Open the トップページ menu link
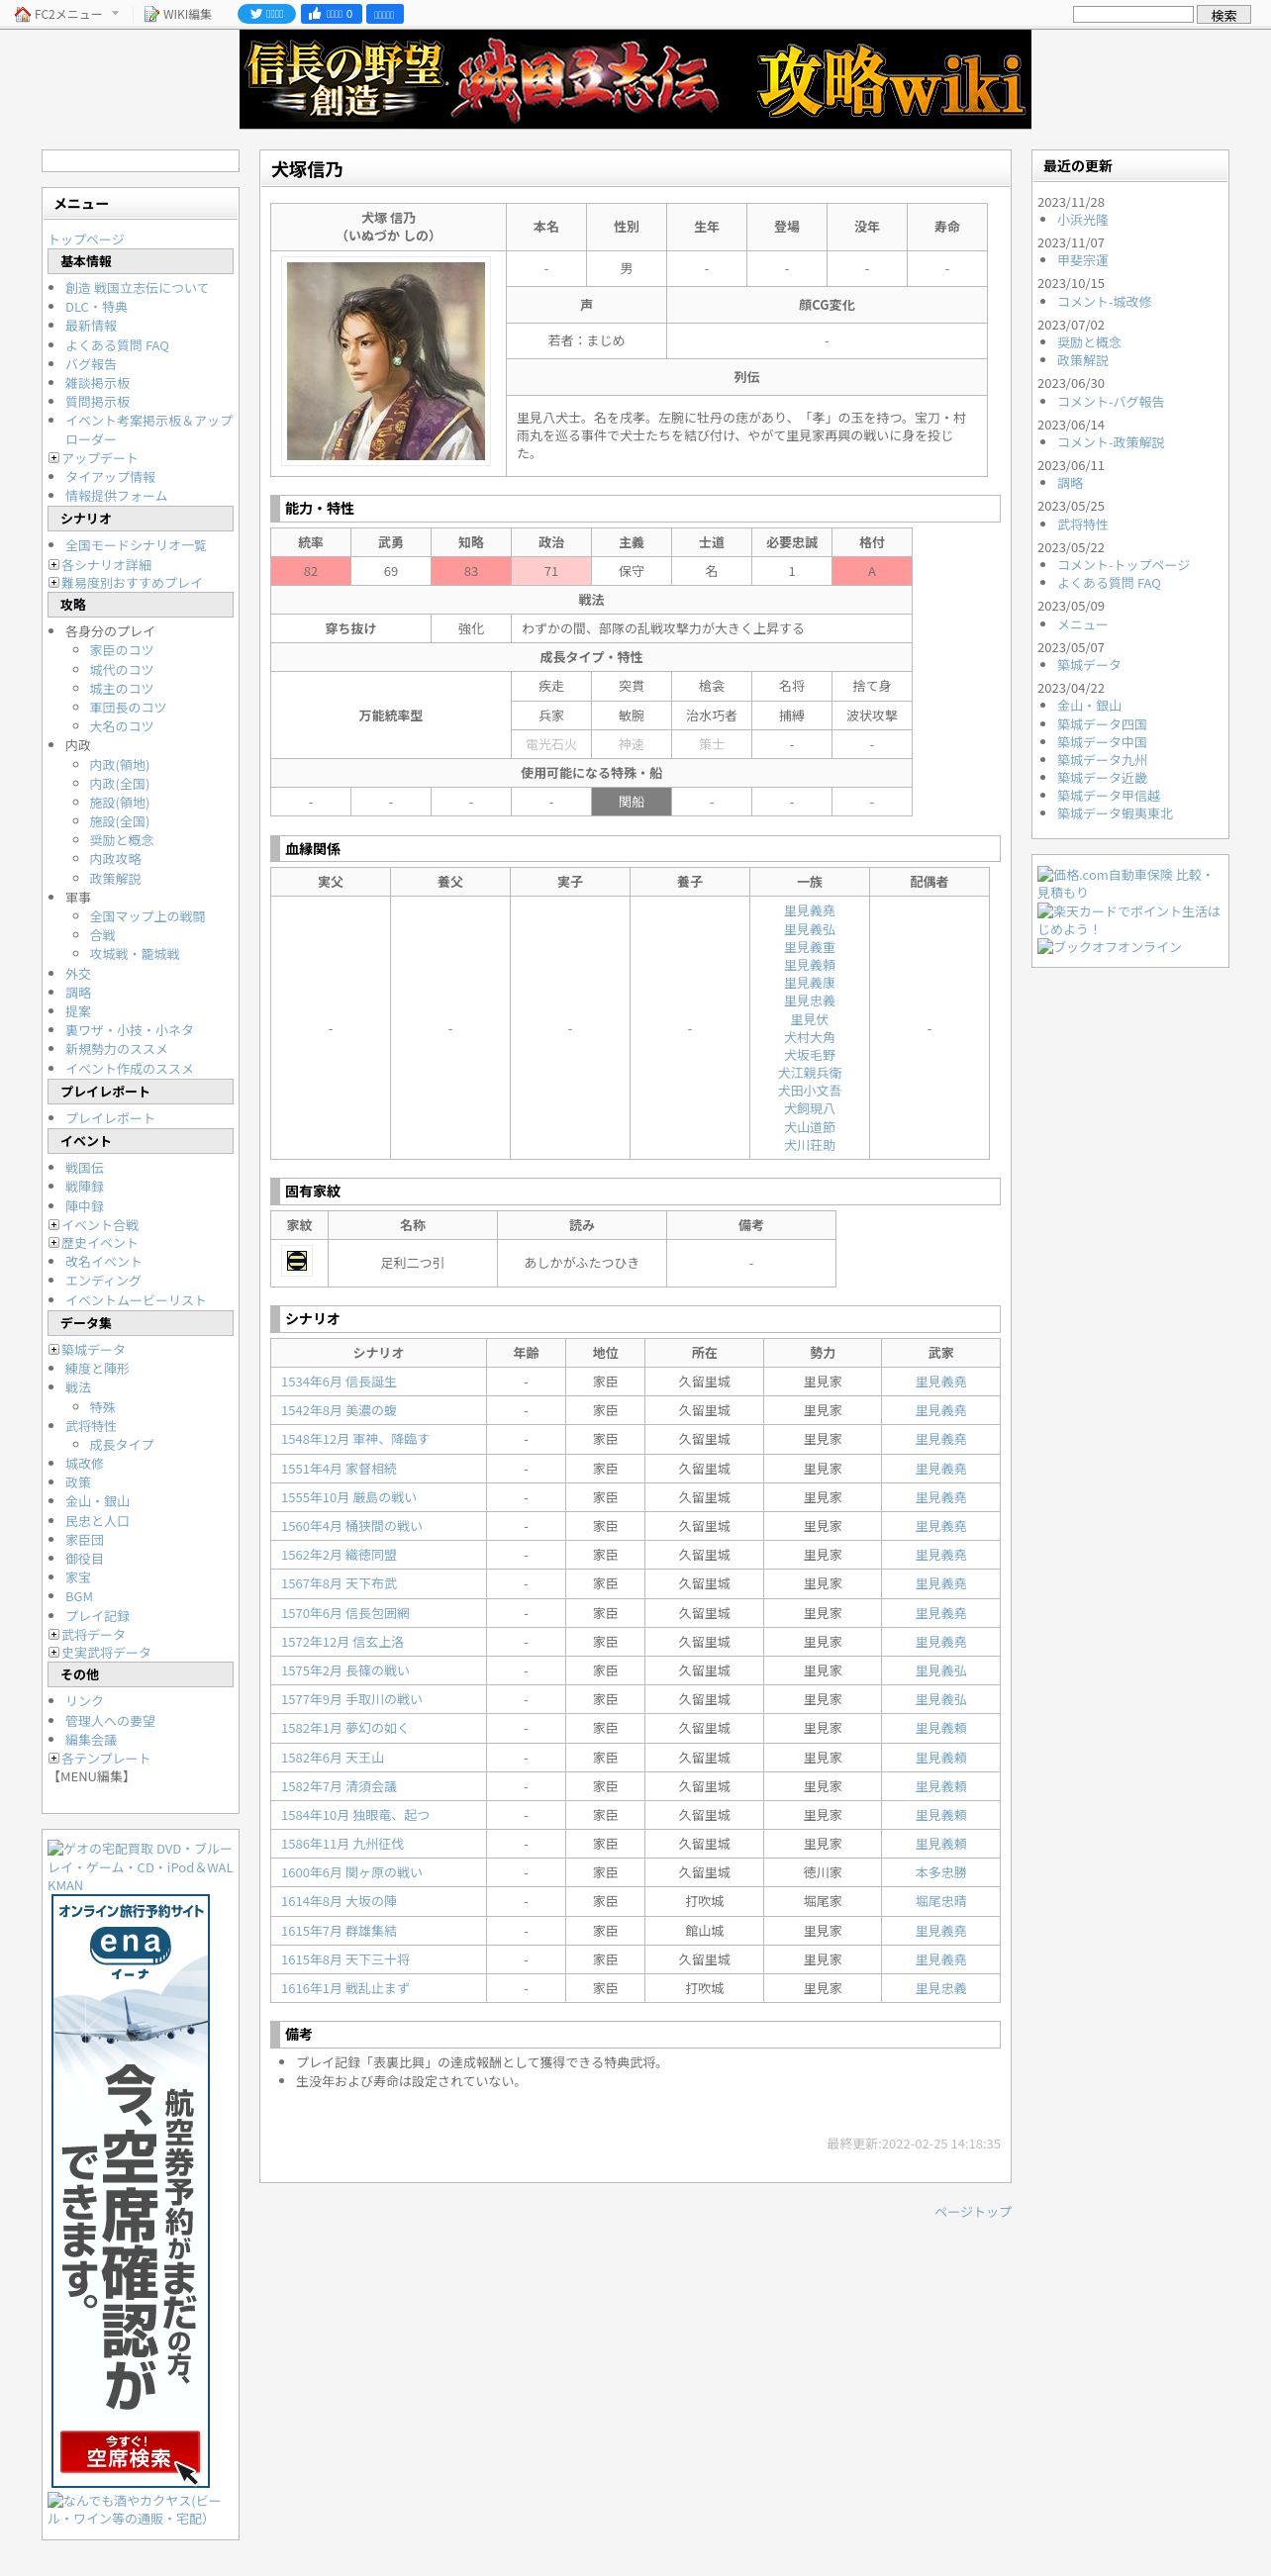The height and width of the screenshot is (2576, 1271). (x=86, y=239)
